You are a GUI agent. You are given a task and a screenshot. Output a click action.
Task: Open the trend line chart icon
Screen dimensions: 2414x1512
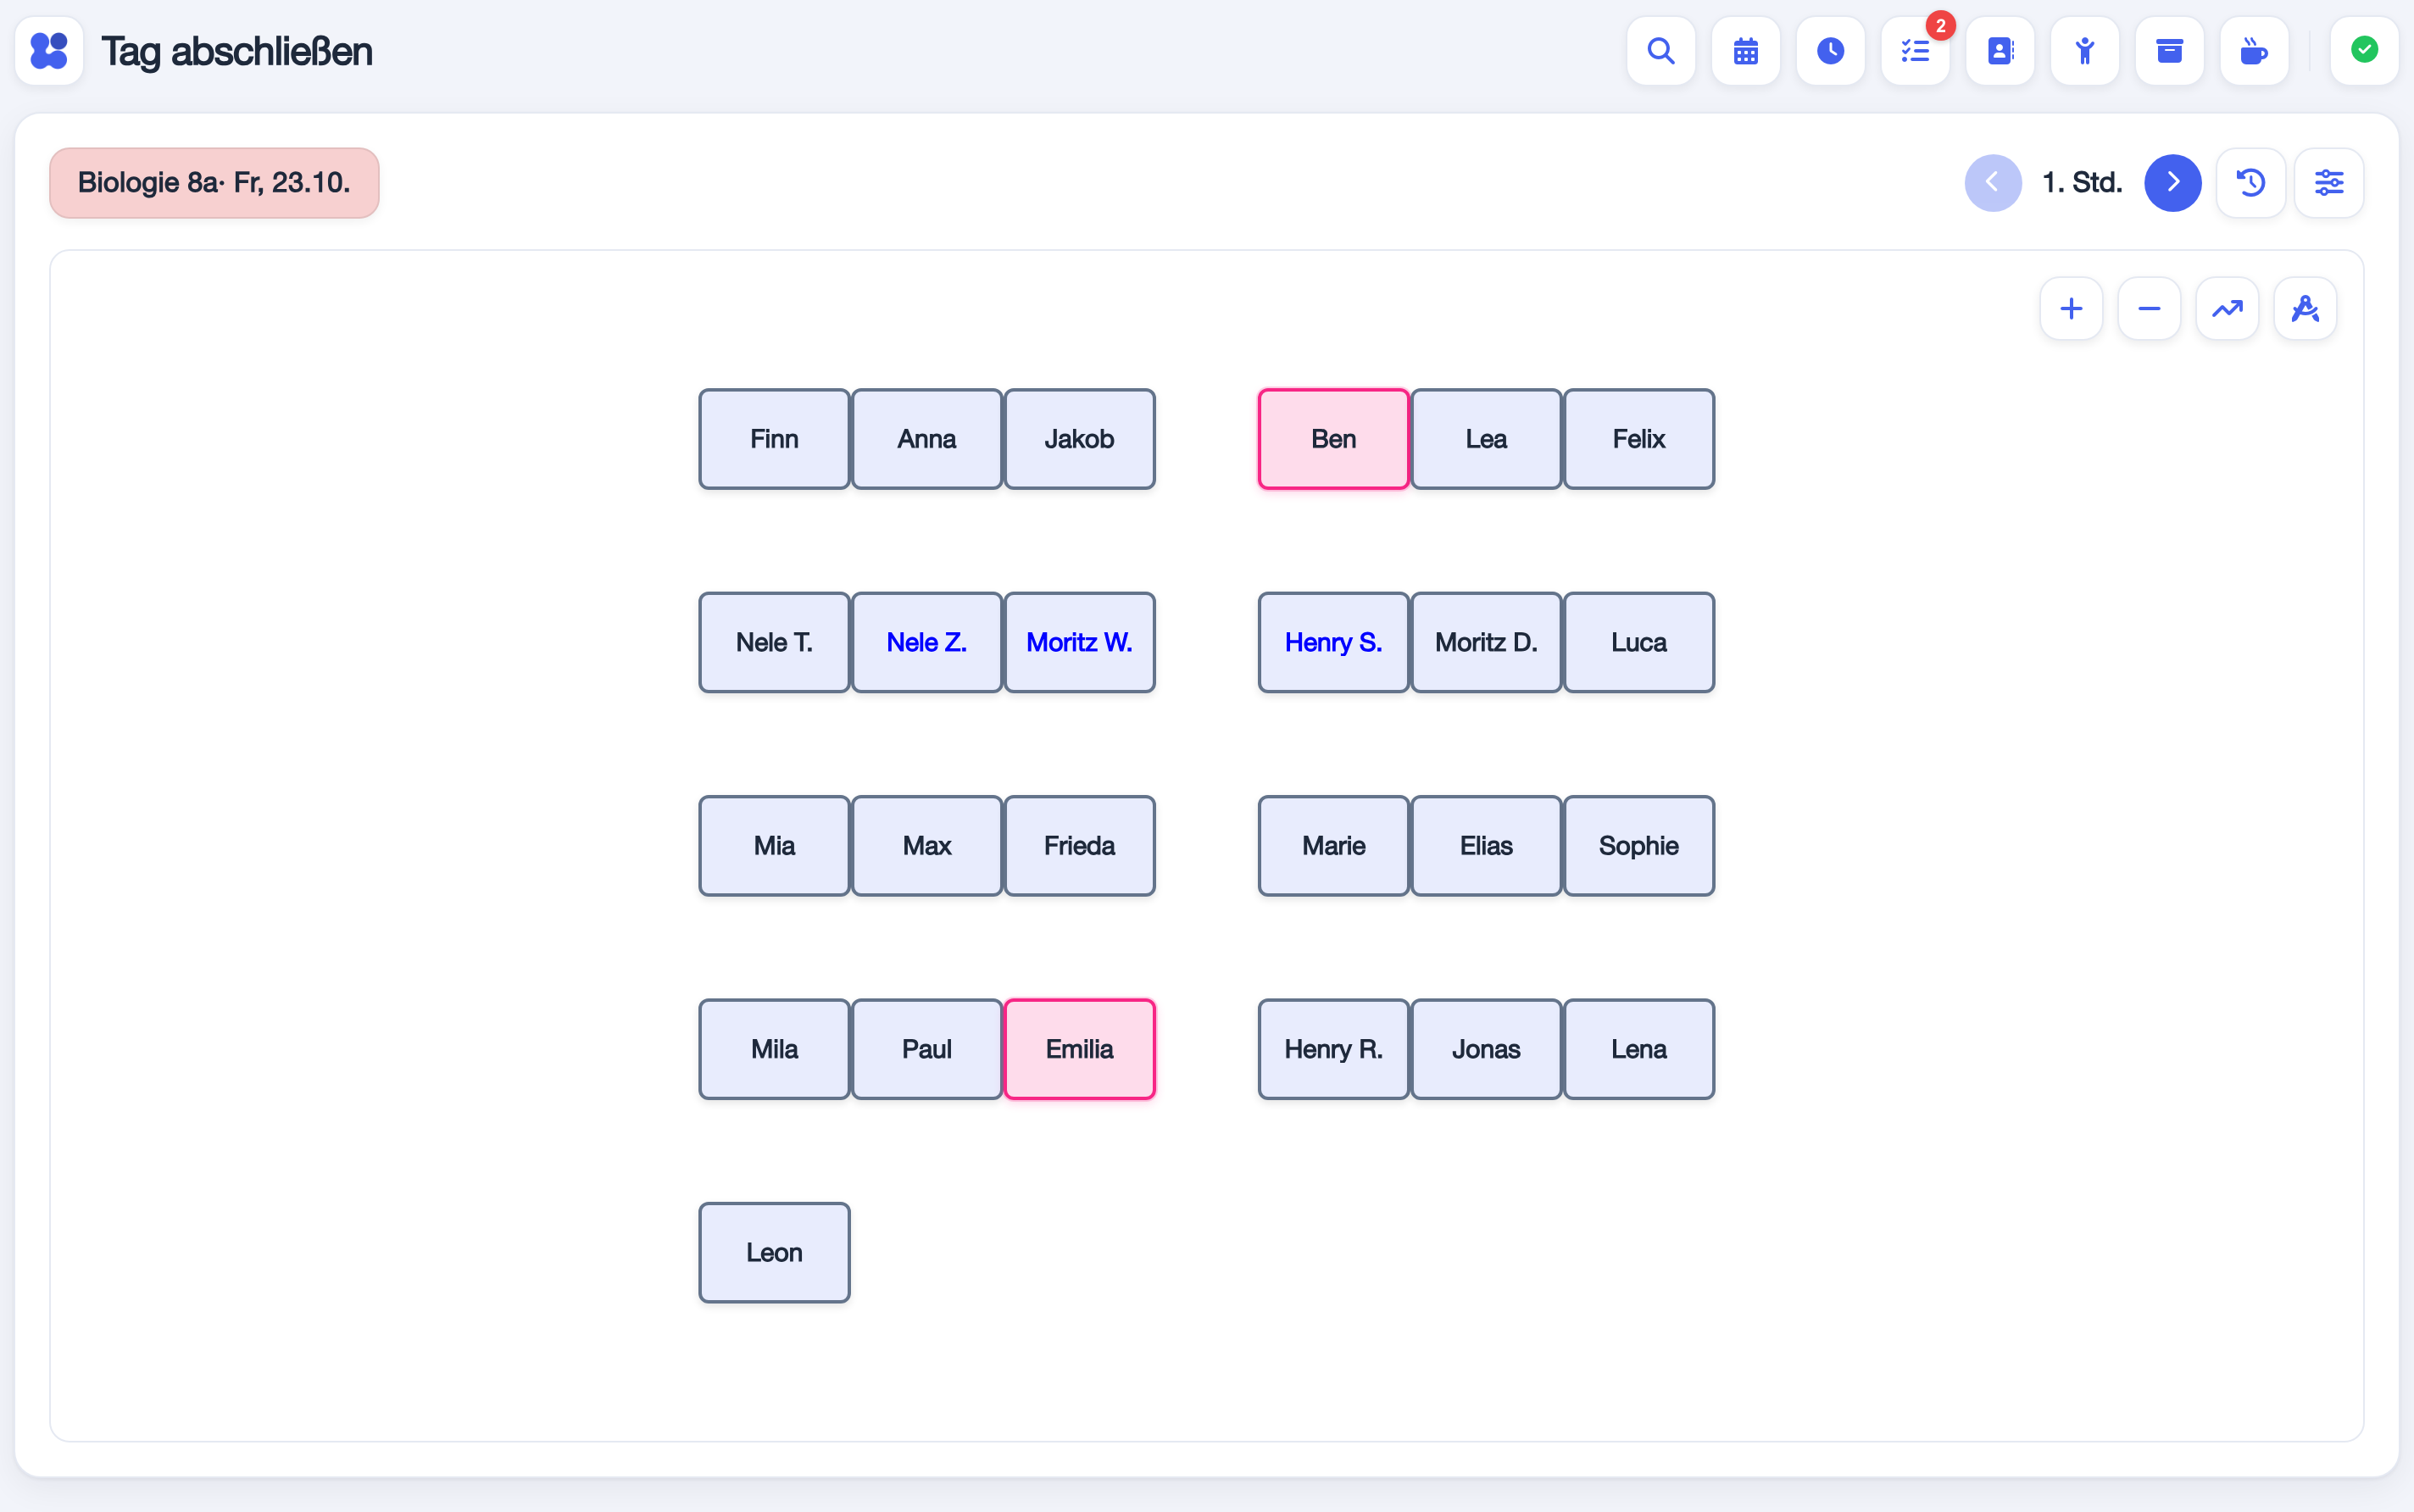point(2227,308)
